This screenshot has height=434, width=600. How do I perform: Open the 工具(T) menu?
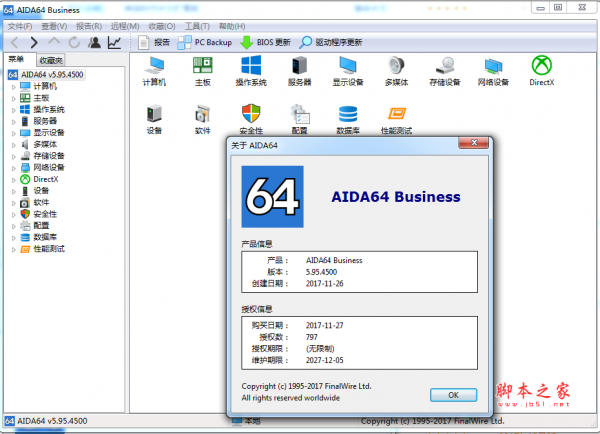tap(197, 26)
